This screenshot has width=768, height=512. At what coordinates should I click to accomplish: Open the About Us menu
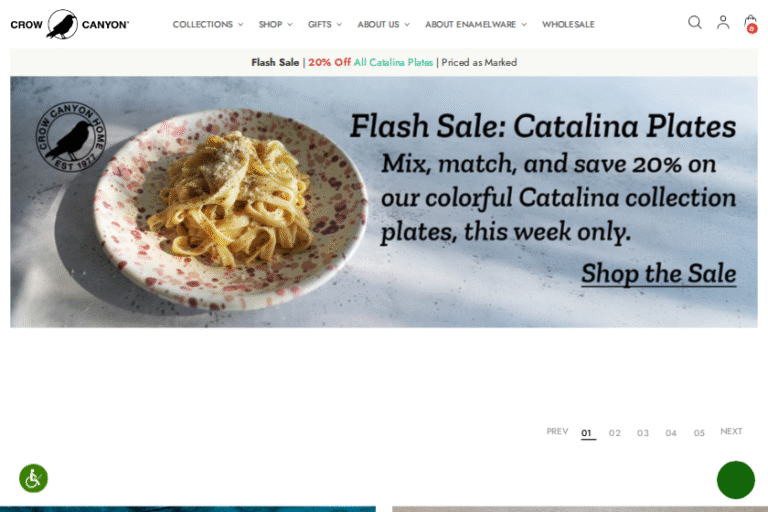point(383,24)
